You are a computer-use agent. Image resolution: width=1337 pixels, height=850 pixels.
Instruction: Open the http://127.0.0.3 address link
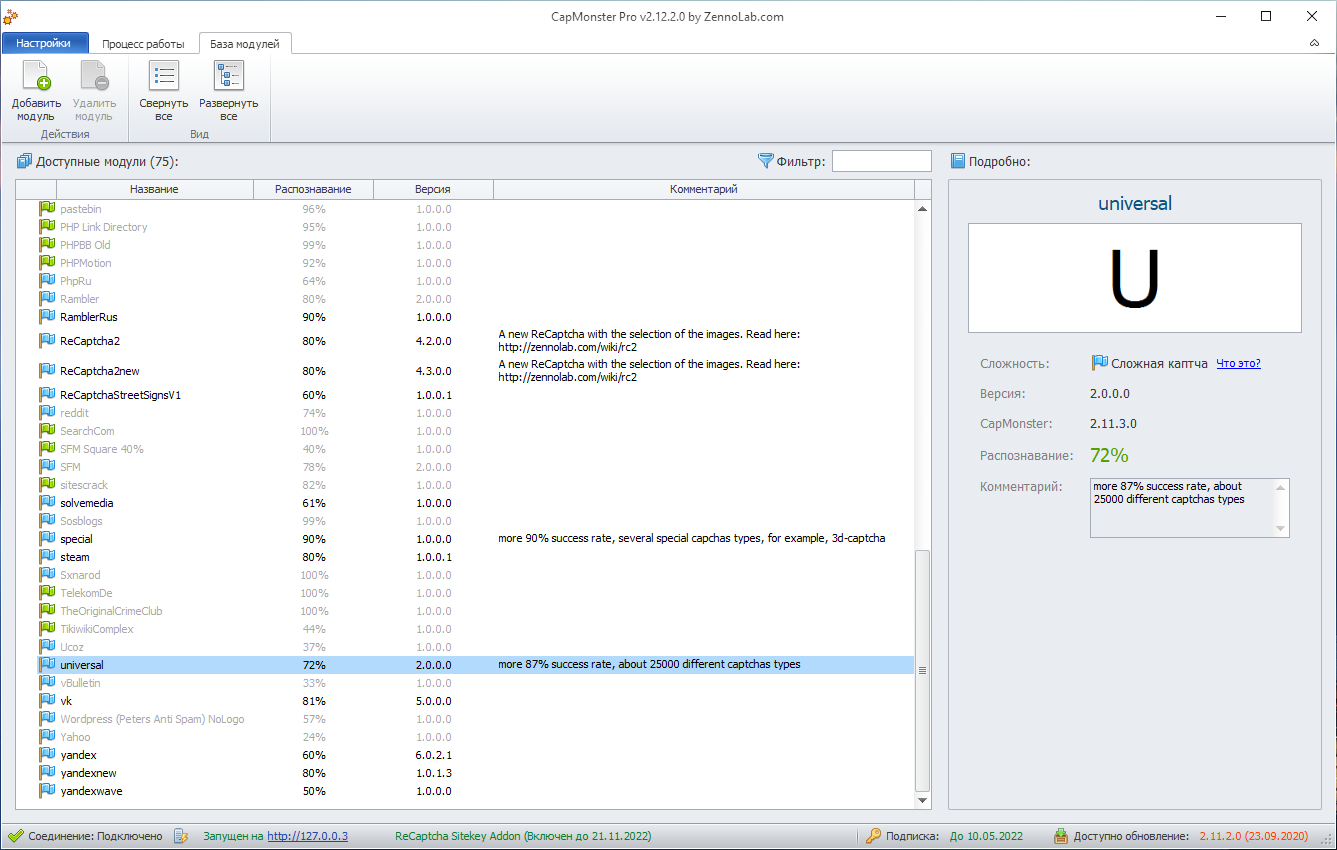(307, 836)
